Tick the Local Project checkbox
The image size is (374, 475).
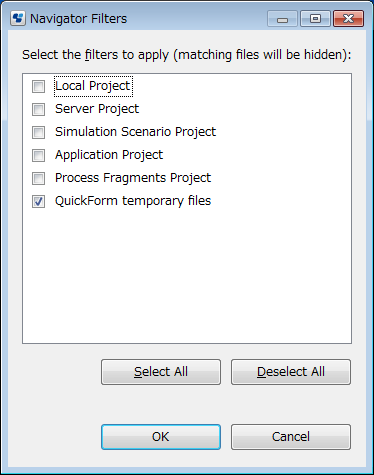(x=38, y=86)
